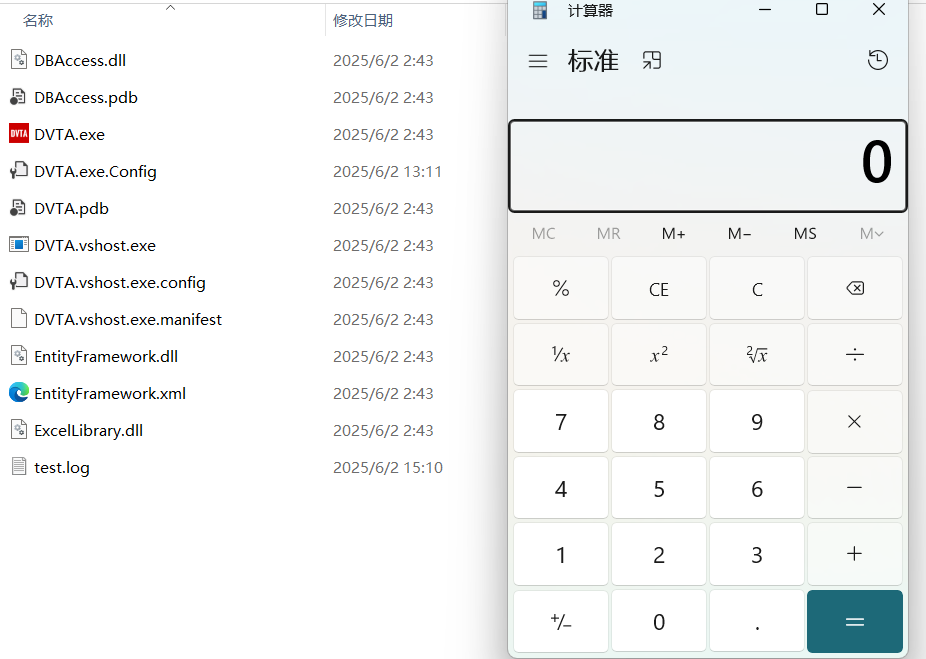Click the ExcelLibrary.dll file icon
This screenshot has width=926, height=659.
(x=19, y=429)
